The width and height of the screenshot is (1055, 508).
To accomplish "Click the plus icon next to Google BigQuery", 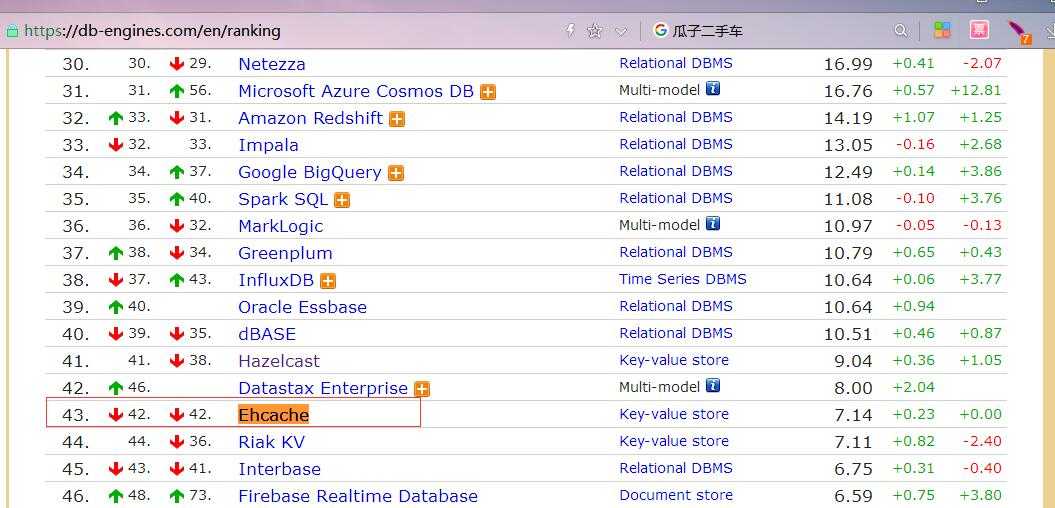I will 396,173.
